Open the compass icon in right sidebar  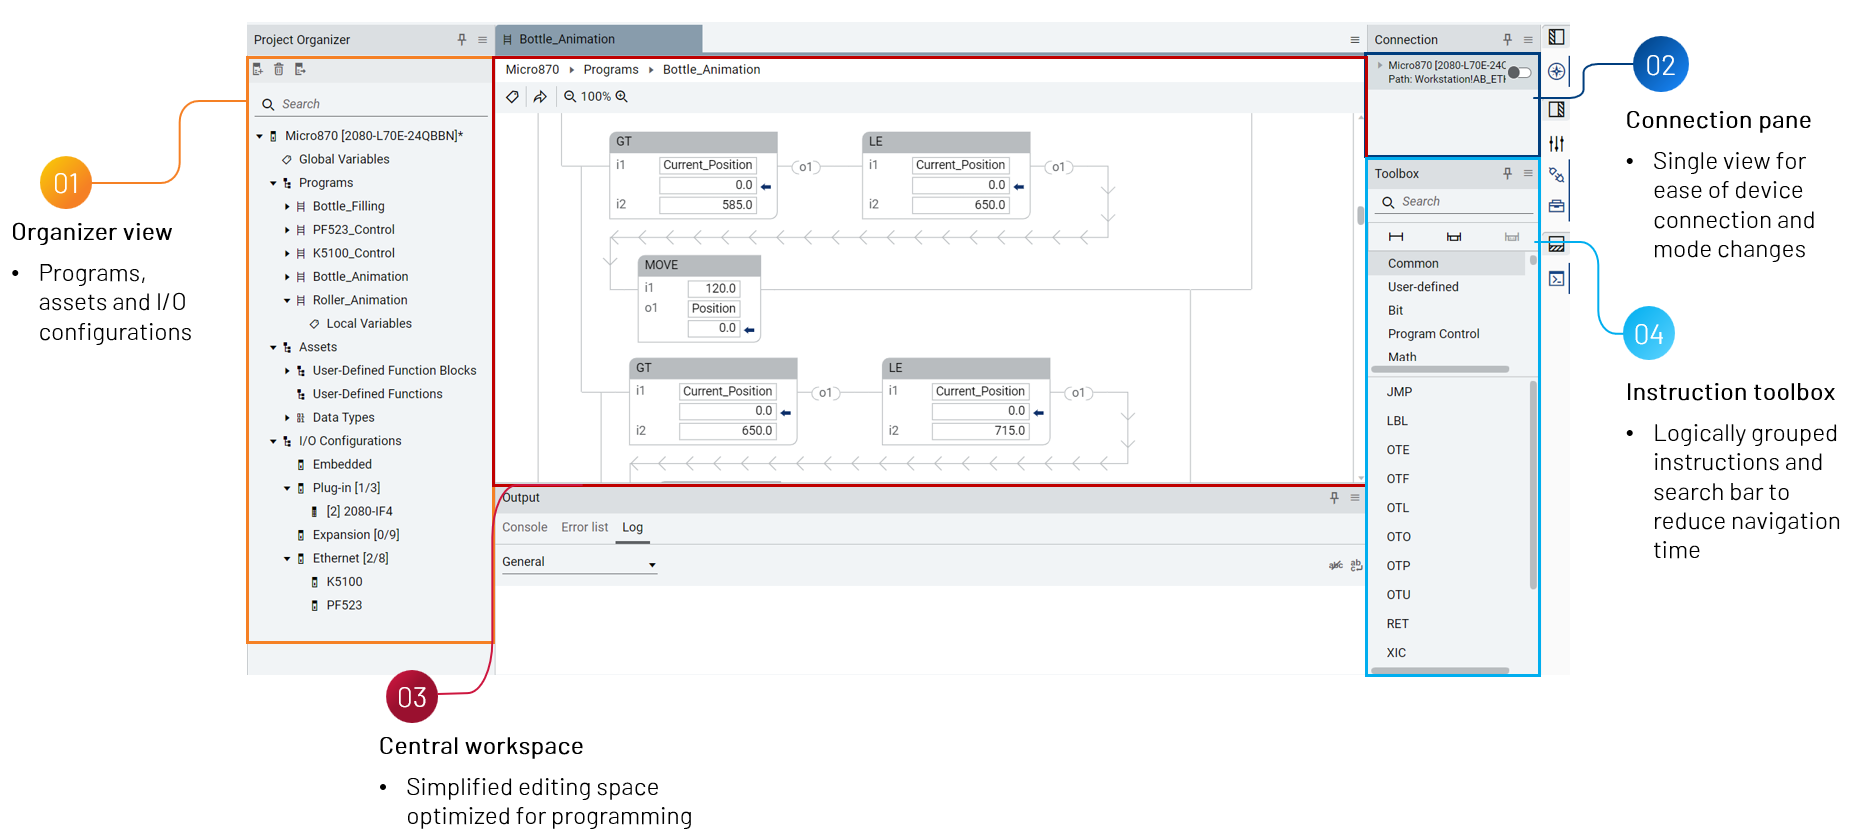click(1556, 71)
